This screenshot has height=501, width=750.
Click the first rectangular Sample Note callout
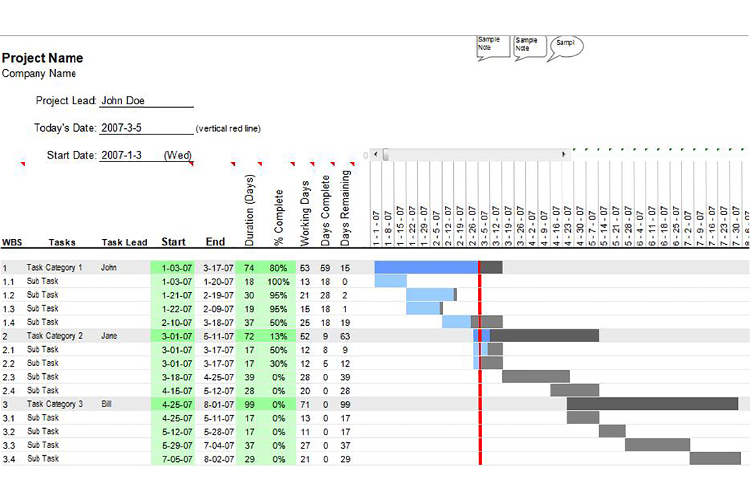pyautogui.click(x=492, y=46)
